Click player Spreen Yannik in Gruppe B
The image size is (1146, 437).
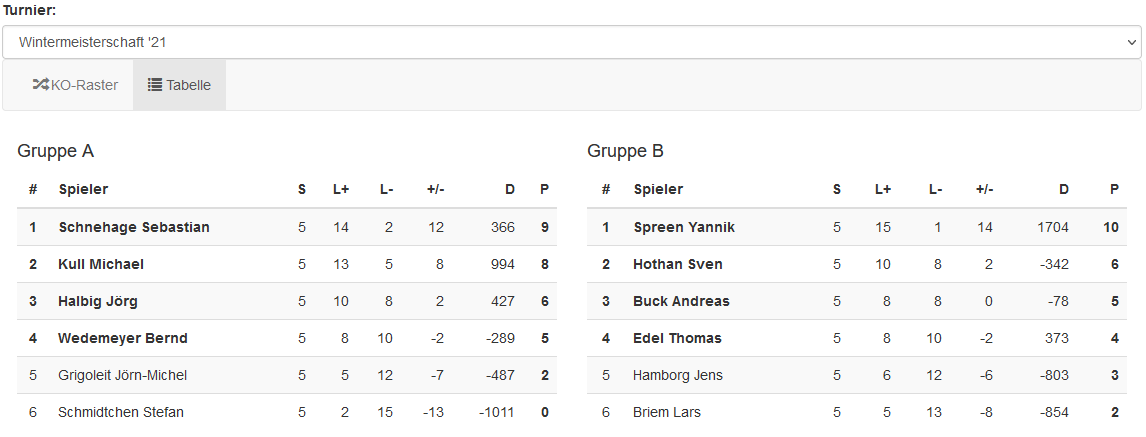pos(684,227)
